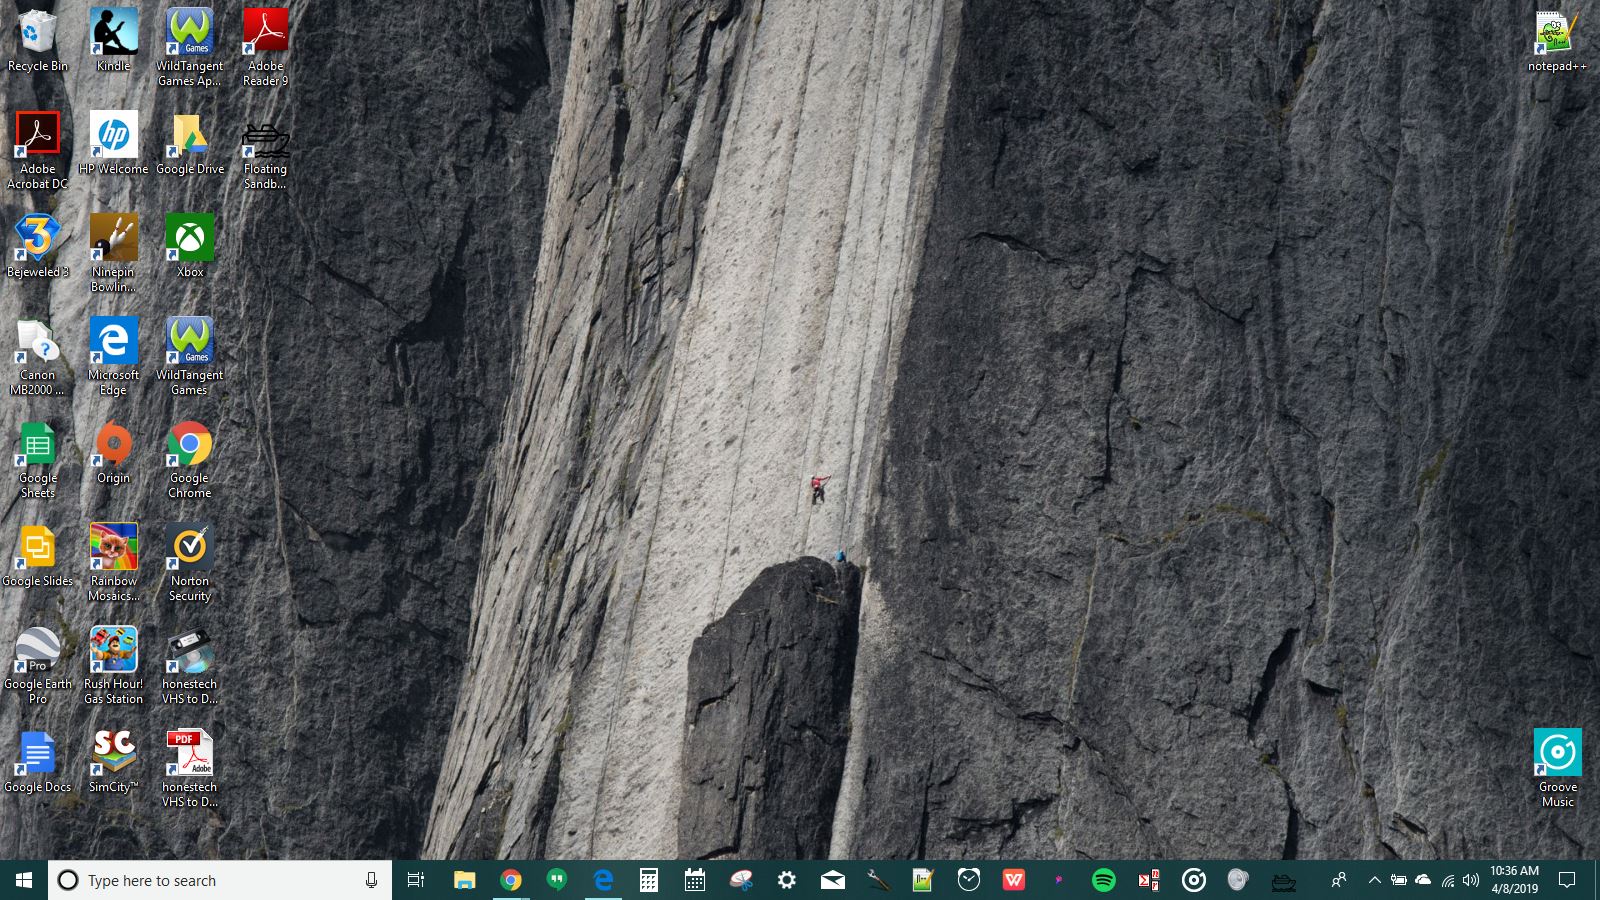Select the Groove Music desktop icon
The height and width of the screenshot is (900, 1600).
pyautogui.click(x=1557, y=768)
